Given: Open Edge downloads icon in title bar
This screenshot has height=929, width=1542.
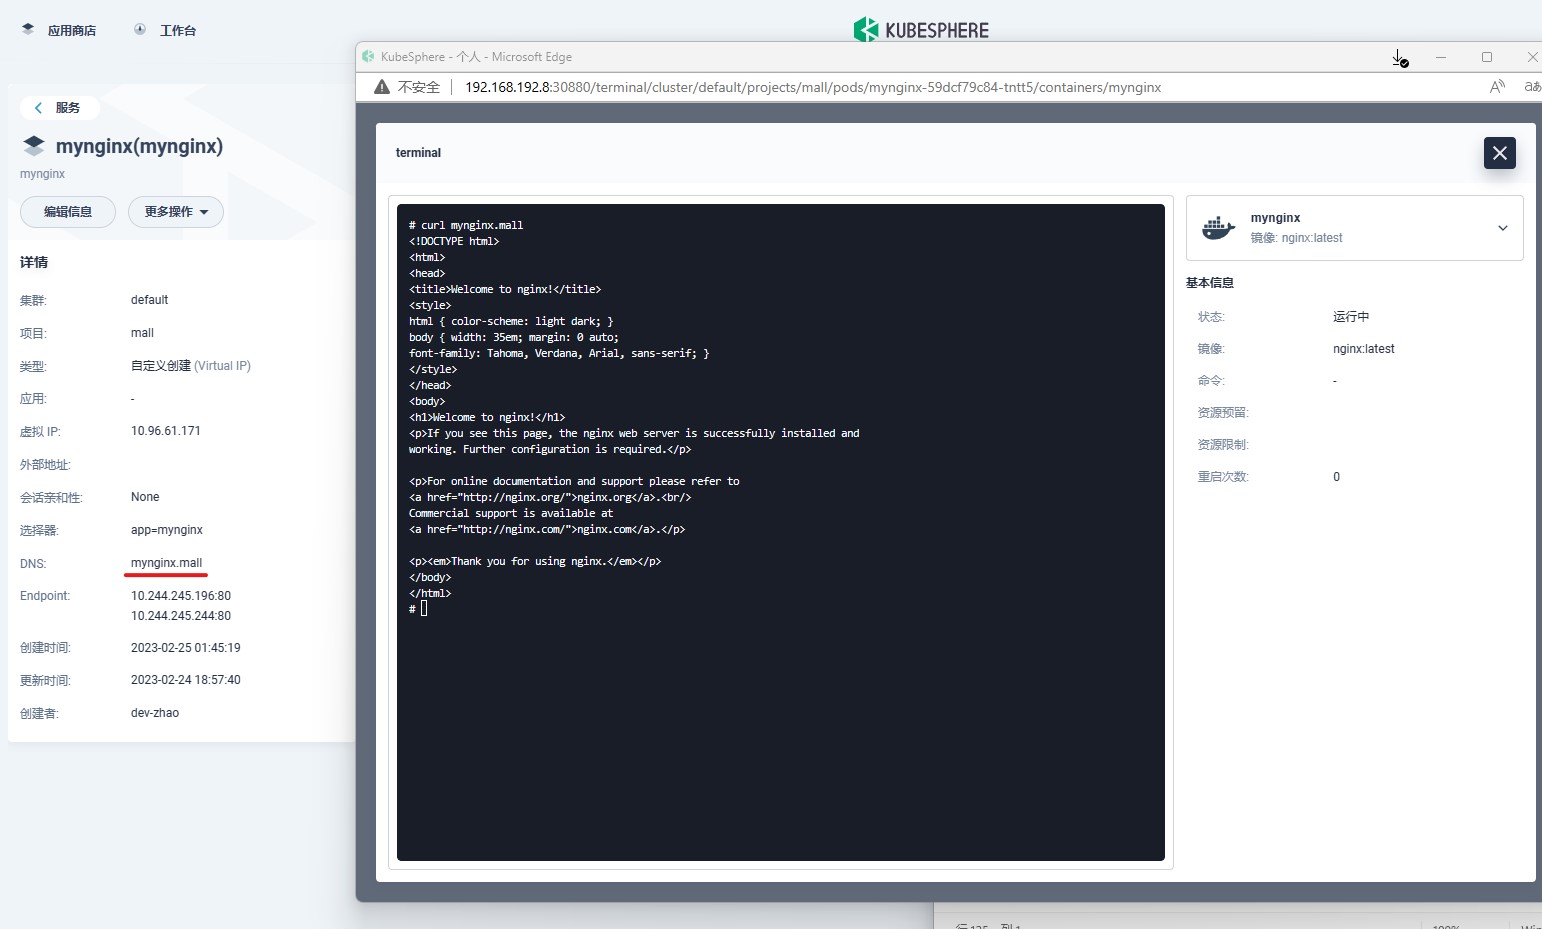Looking at the screenshot, I should point(1400,58).
